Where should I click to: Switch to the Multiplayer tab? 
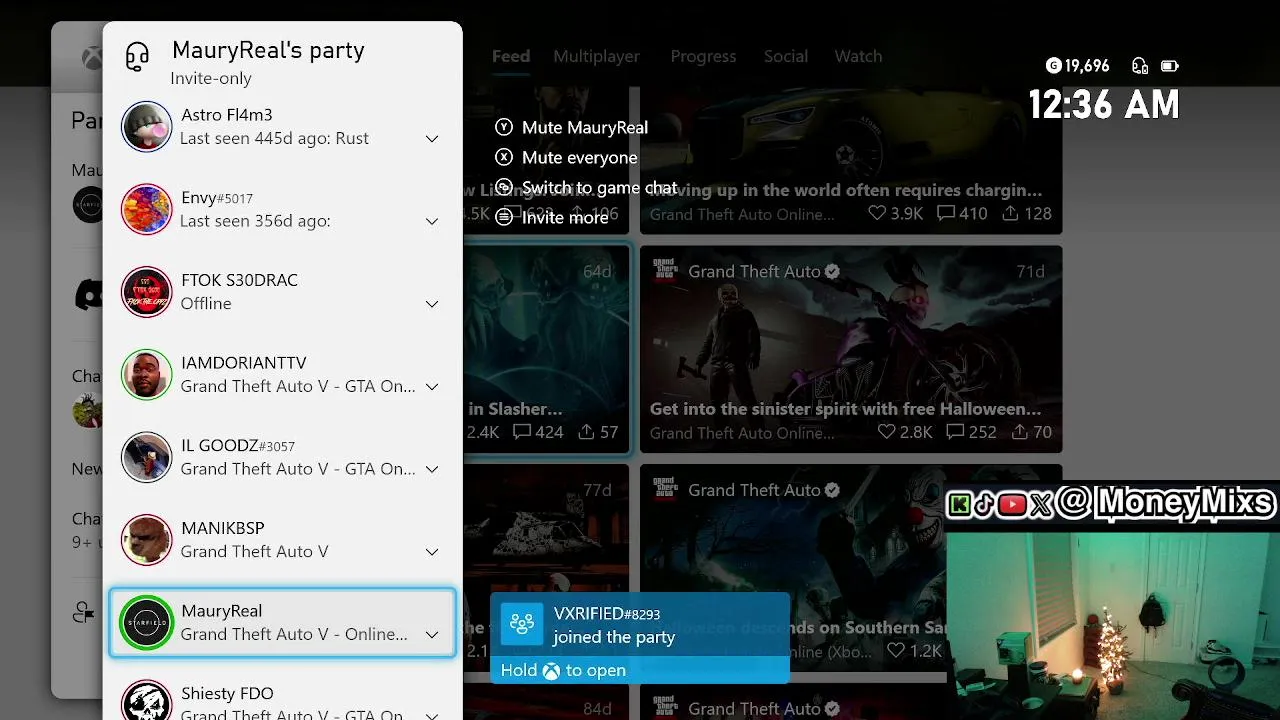pos(596,56)
